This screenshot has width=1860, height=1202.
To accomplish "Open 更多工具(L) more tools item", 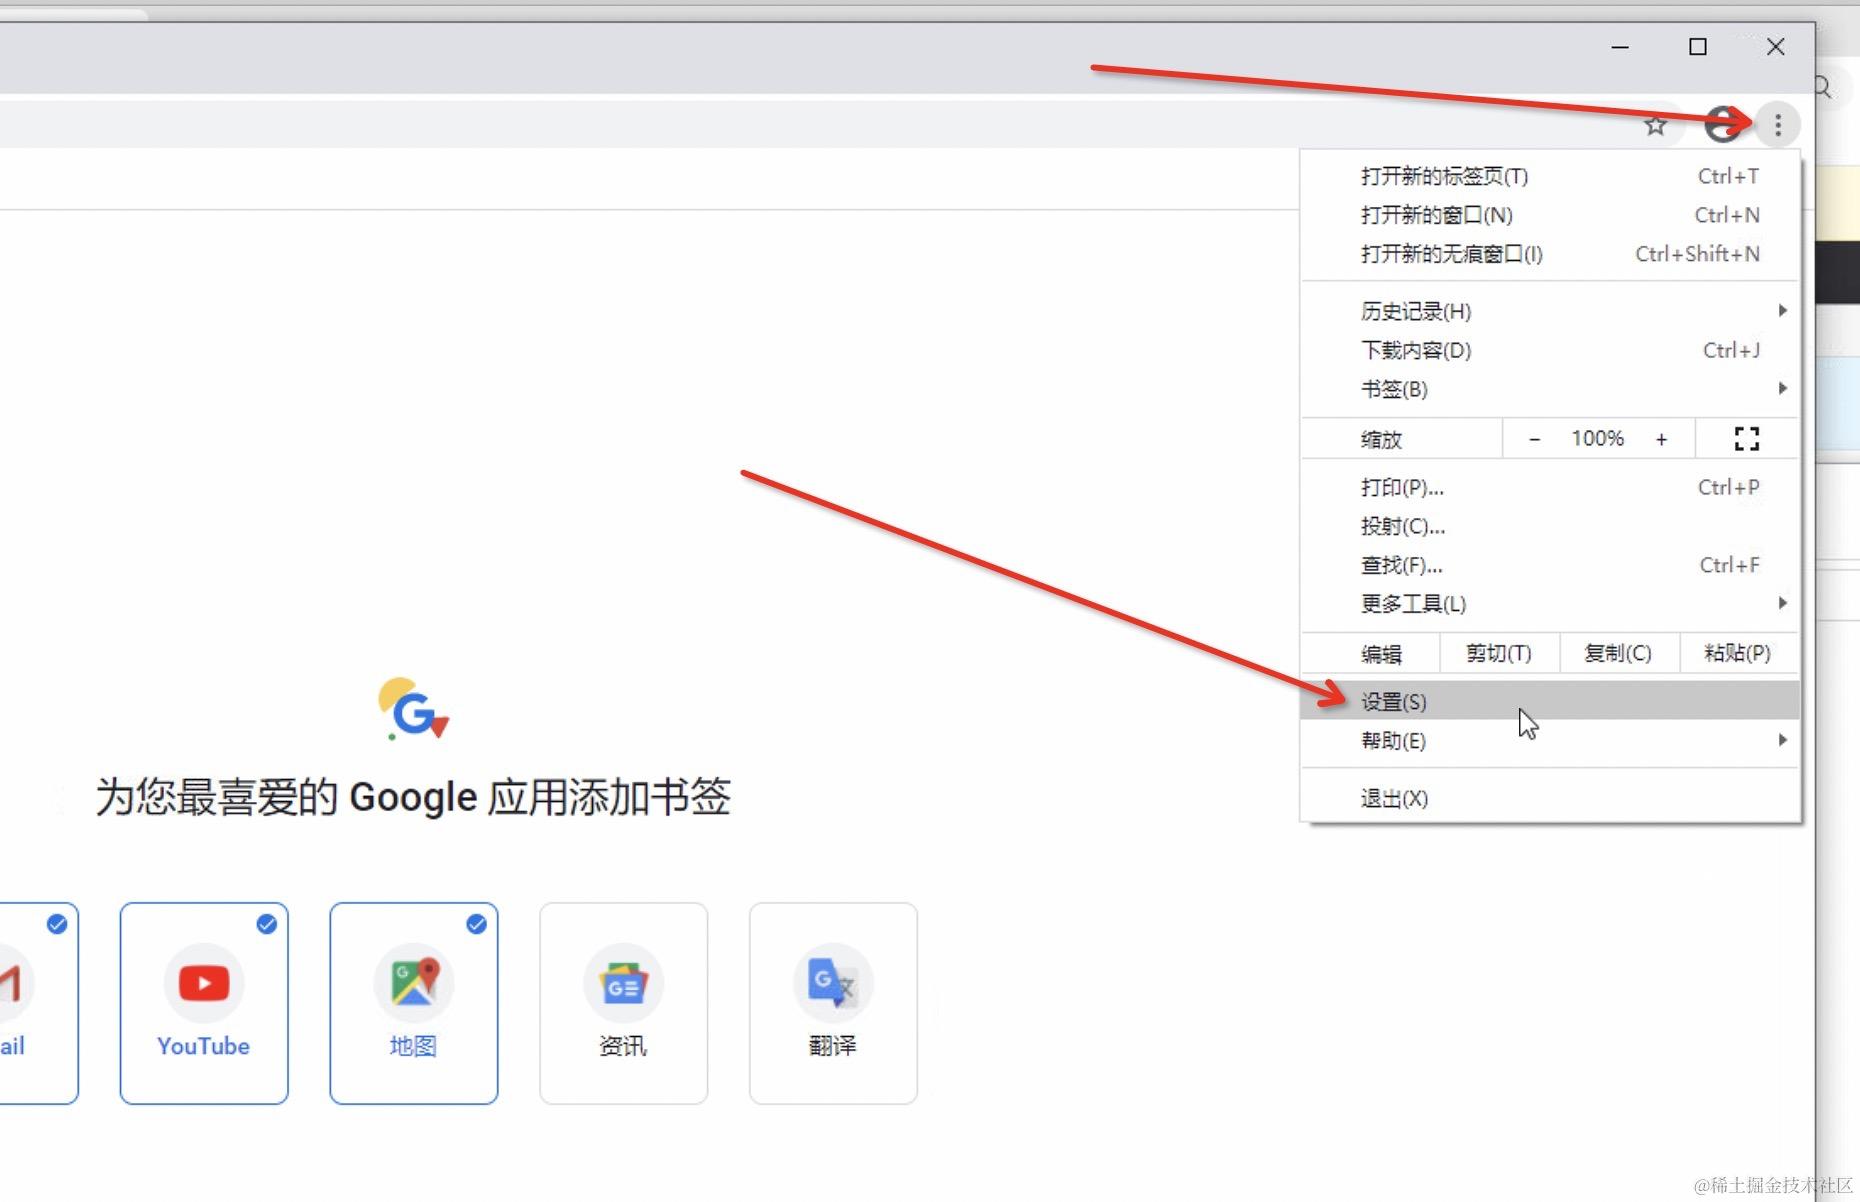I will click(1550, 604).
